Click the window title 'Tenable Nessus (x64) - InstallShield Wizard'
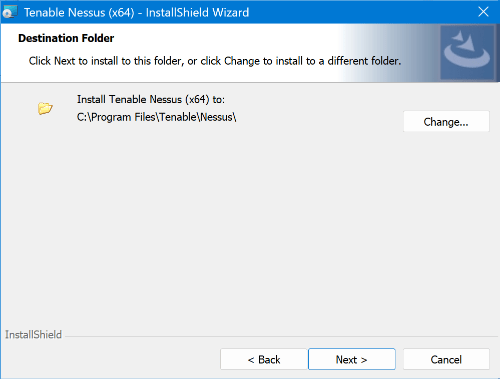The width and height of the screenshot is (500, 379). 136,13
